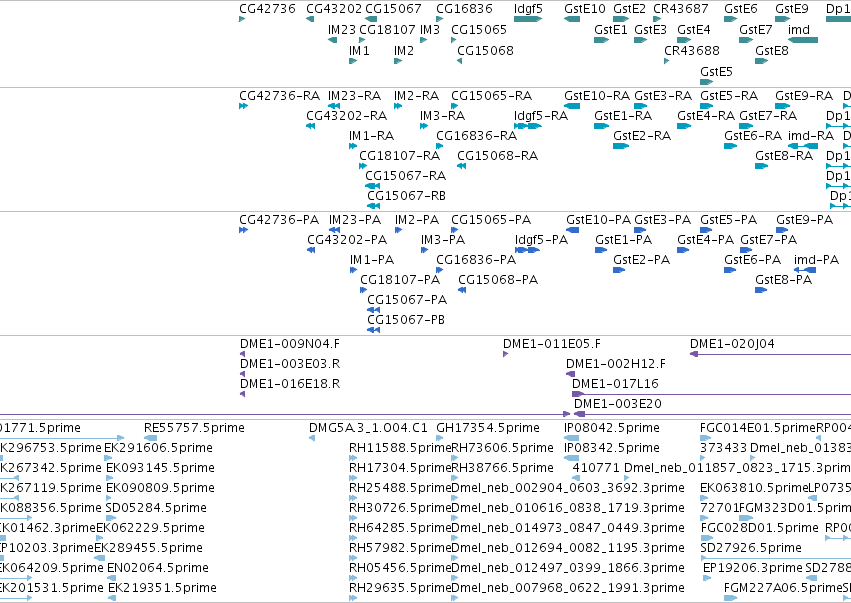Image resolution: width=851 pixels, height=603 pixels.
Task: Click clone DME1-003E20
Action: [x=618, y=404]
